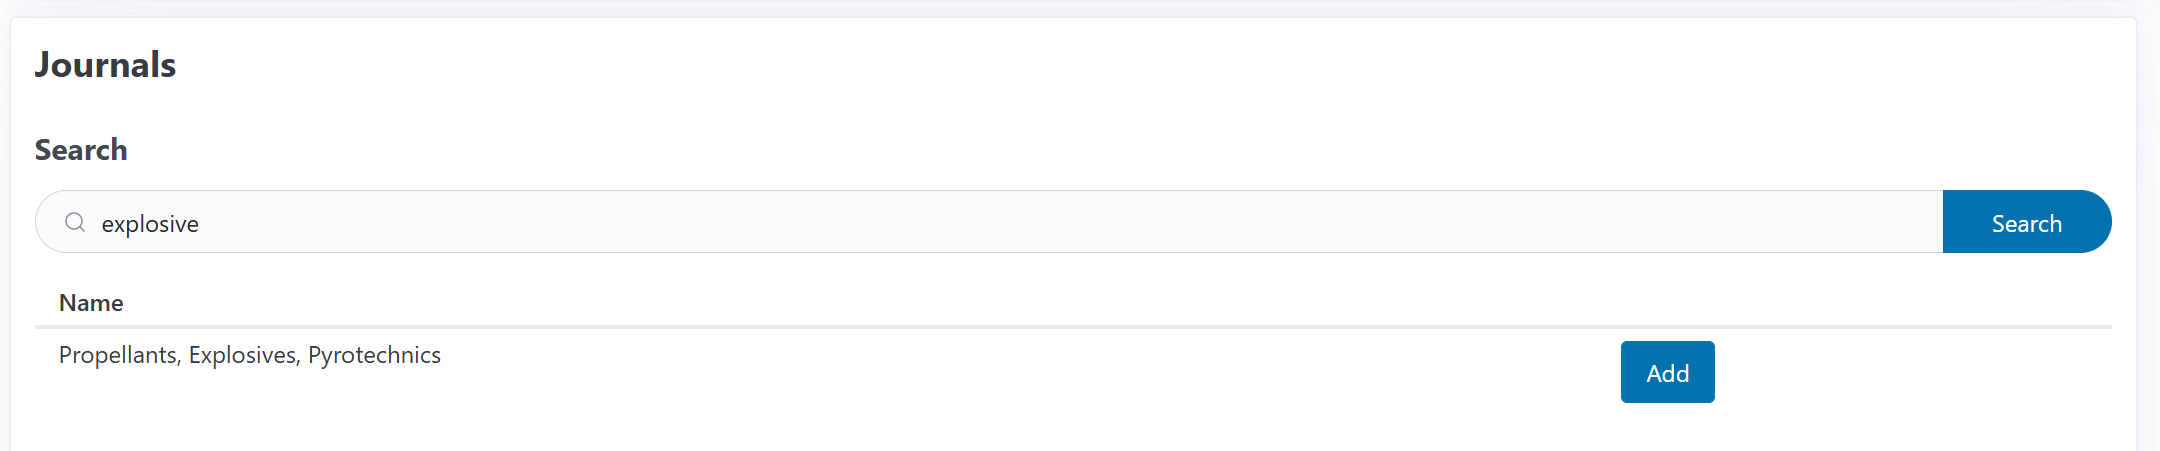Click 'Pyrotechnics' in the journal name
2160x451 pixels.
pos(374,355)
